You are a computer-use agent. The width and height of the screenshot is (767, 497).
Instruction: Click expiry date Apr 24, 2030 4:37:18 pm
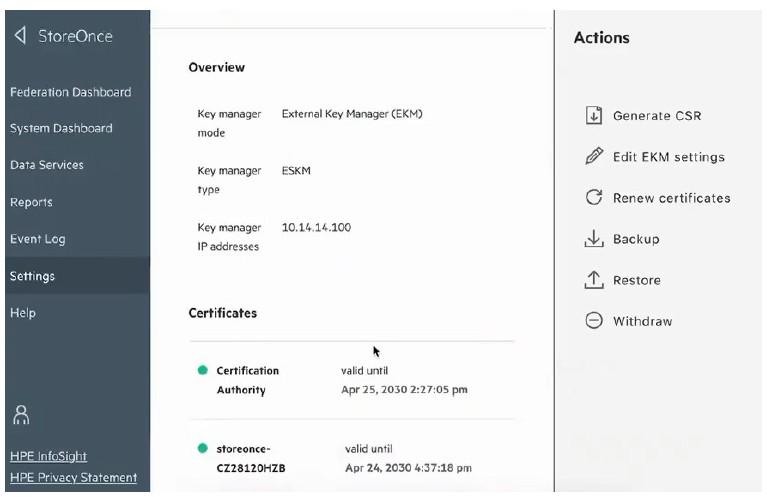click(x=408, y=468)
